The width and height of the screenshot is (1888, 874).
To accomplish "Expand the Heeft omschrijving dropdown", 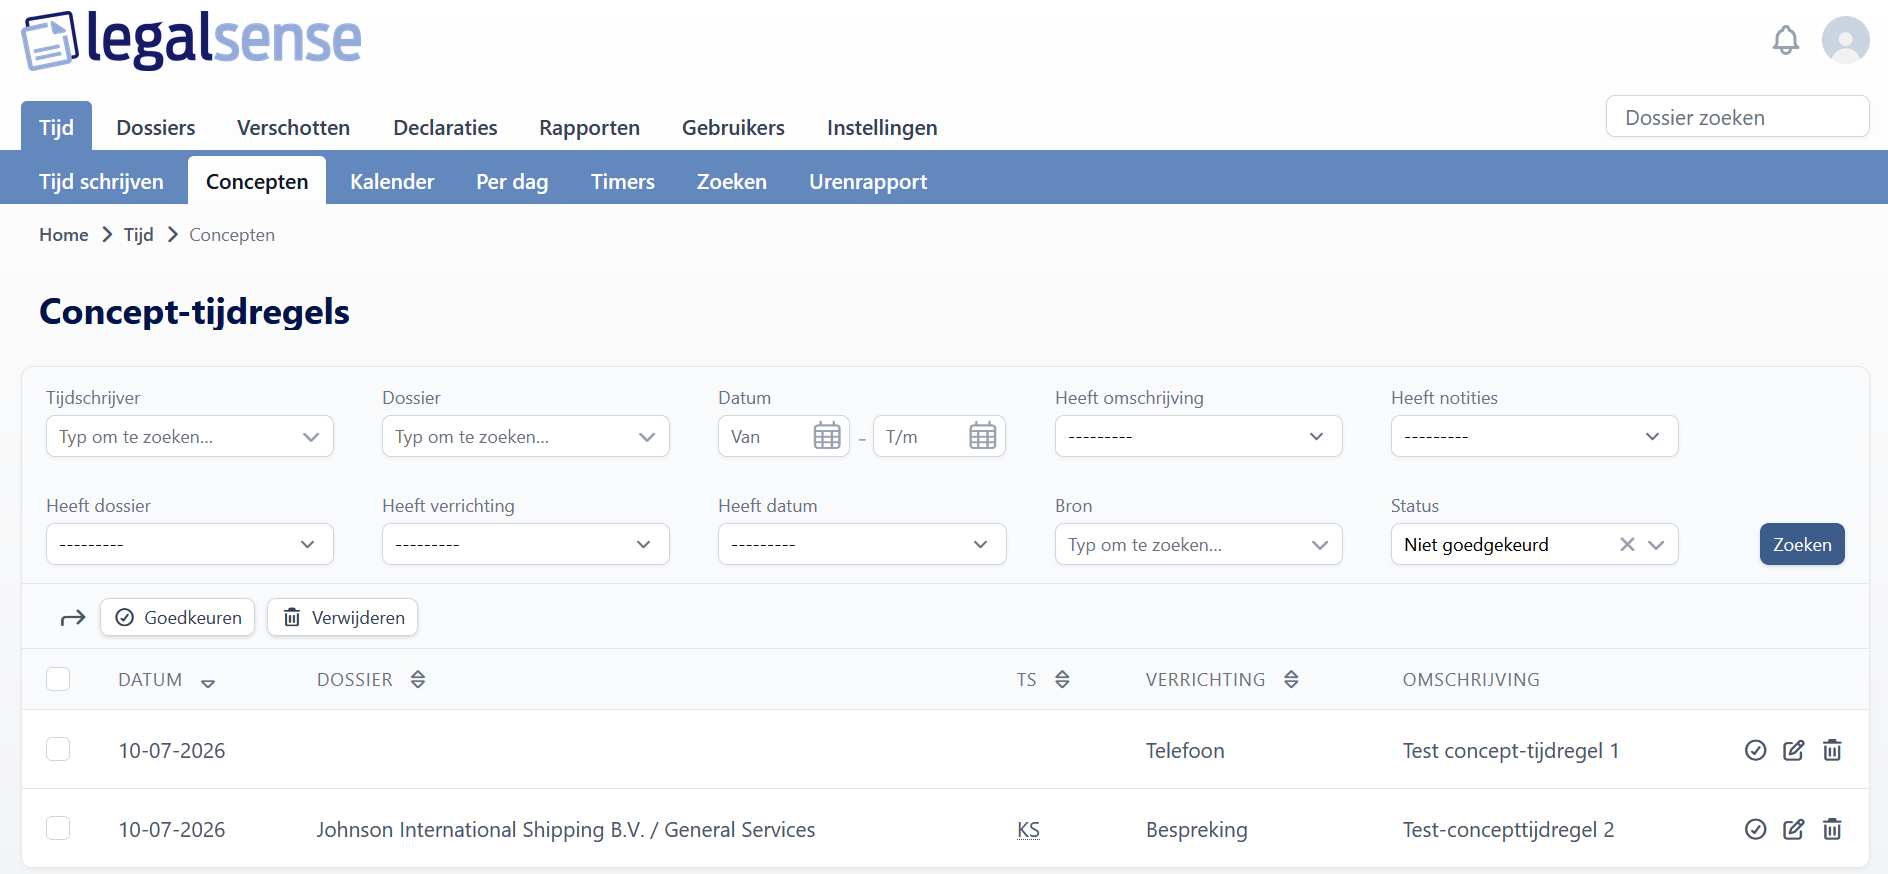I will (x=1198, y=436).
